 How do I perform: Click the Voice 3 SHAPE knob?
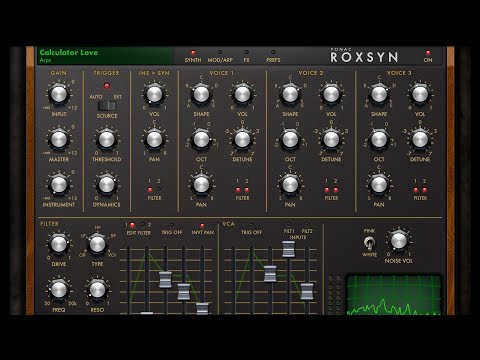pyautogui.click(x=379, y=94)
